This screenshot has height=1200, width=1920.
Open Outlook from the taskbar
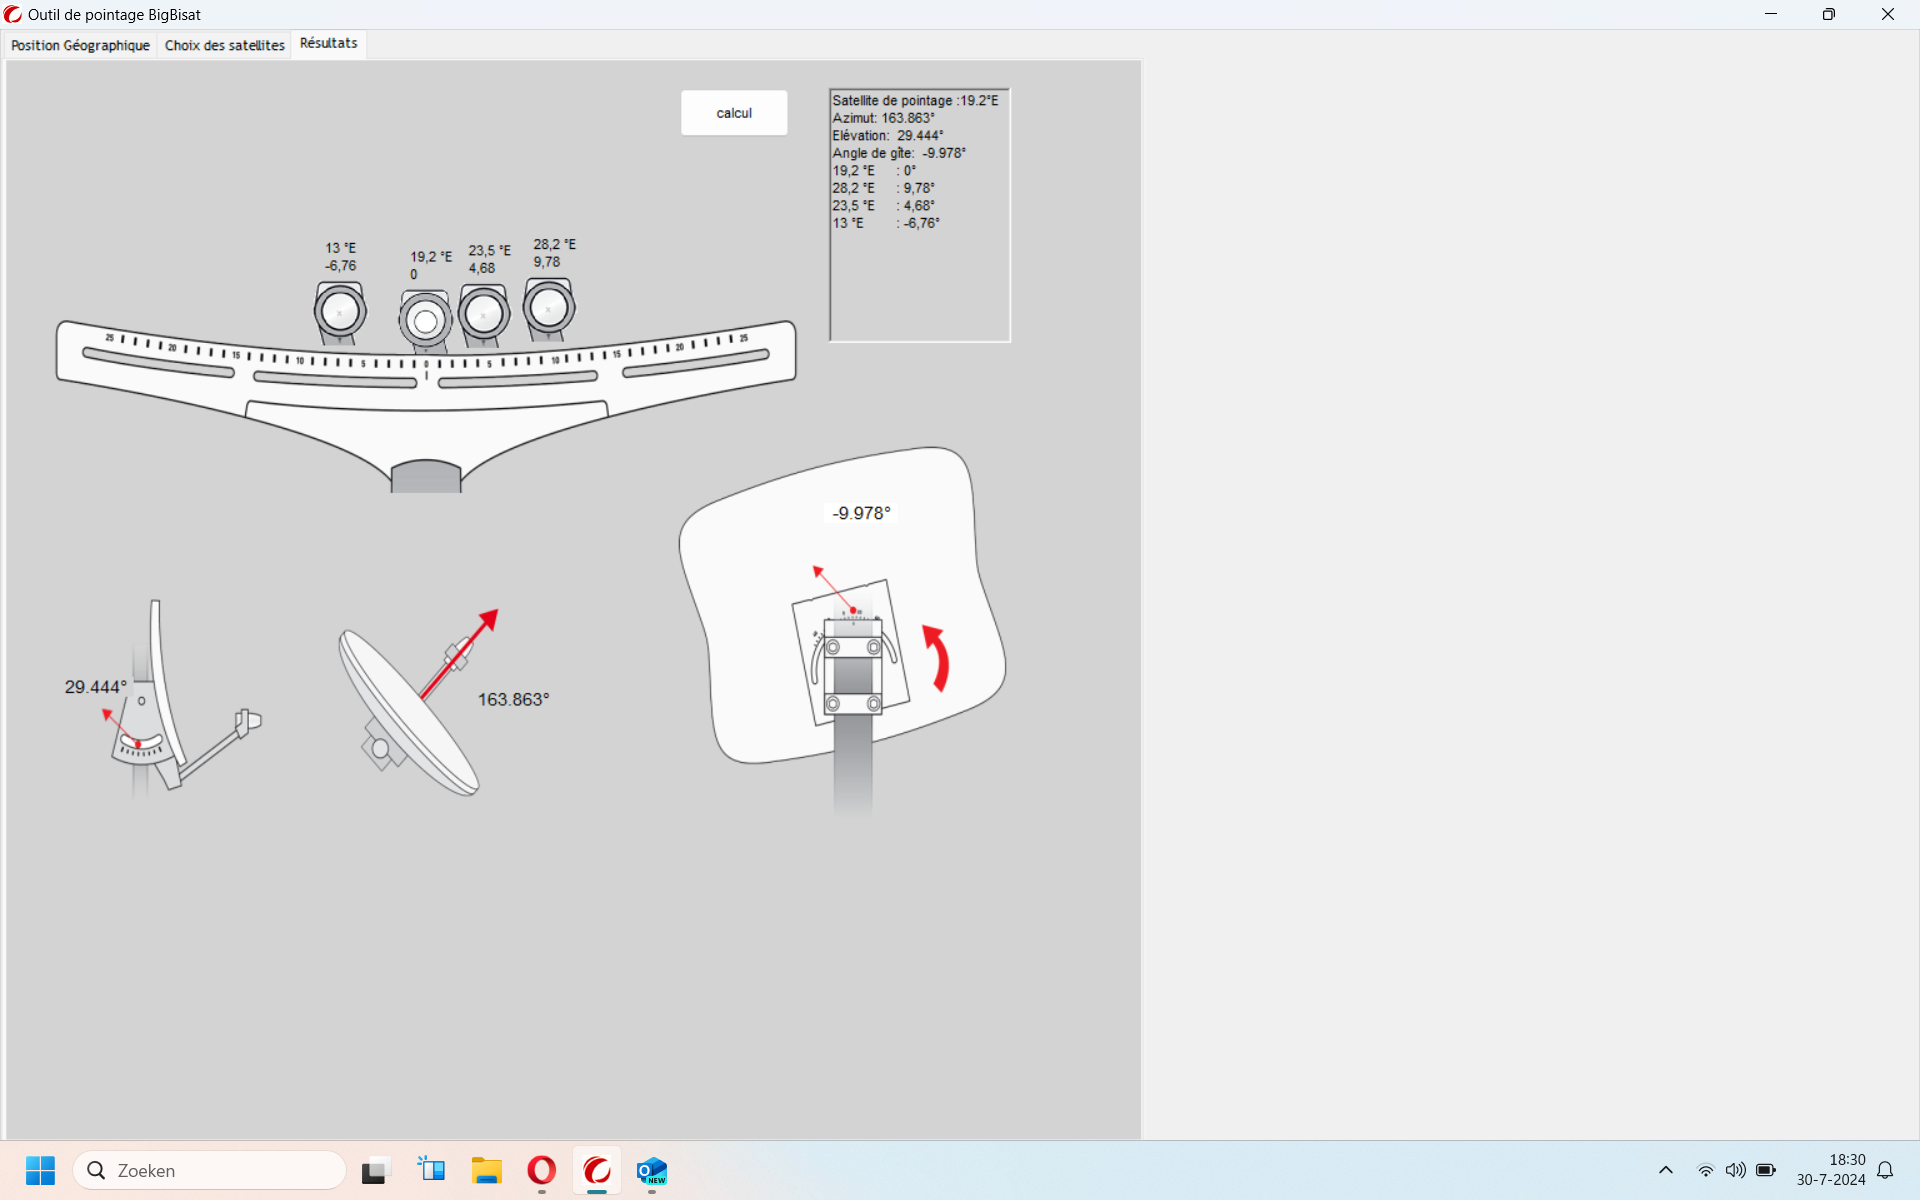point(652,1170)
